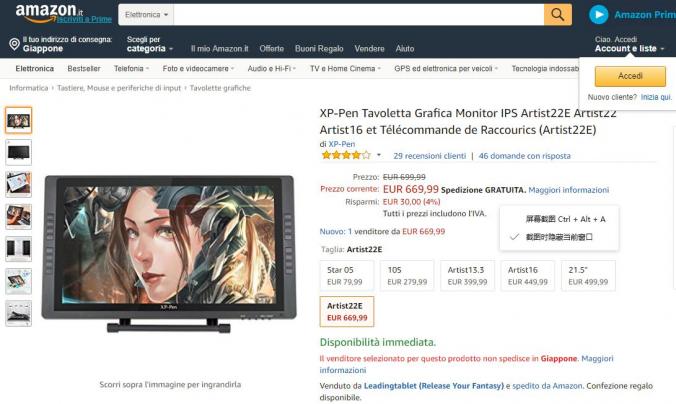This screenshot has height=404, width=676.
Task: Open the Offerte navigation item
Action: pyautogui.click(x=272, y=49)
